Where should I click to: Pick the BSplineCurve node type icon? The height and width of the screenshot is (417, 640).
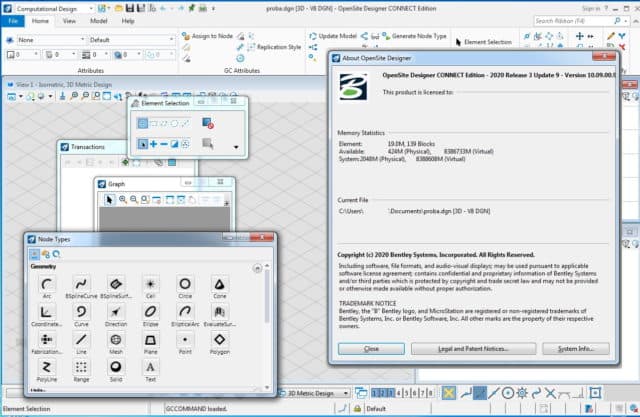(x=81, y=285)
